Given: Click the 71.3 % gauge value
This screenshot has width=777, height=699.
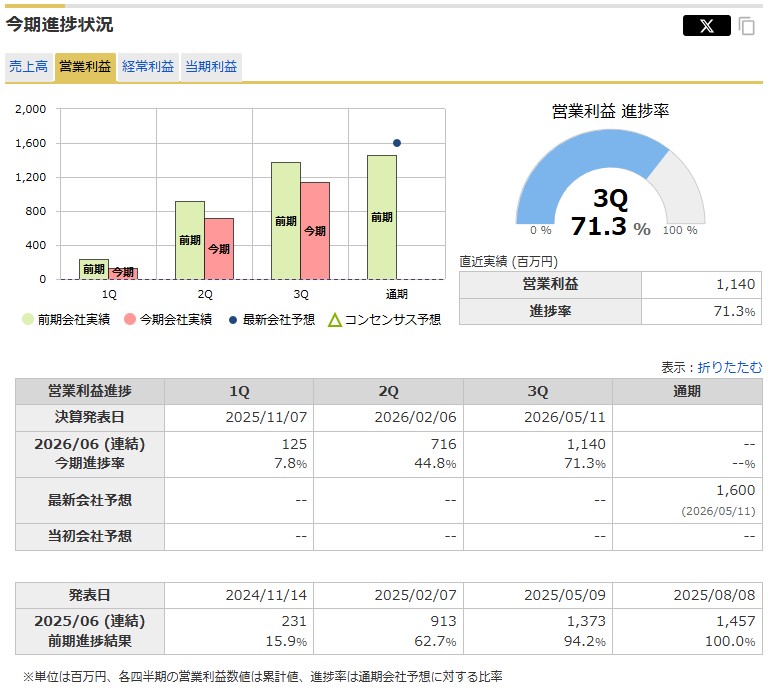Looking at the screenshot, I should tap(610, 226).
